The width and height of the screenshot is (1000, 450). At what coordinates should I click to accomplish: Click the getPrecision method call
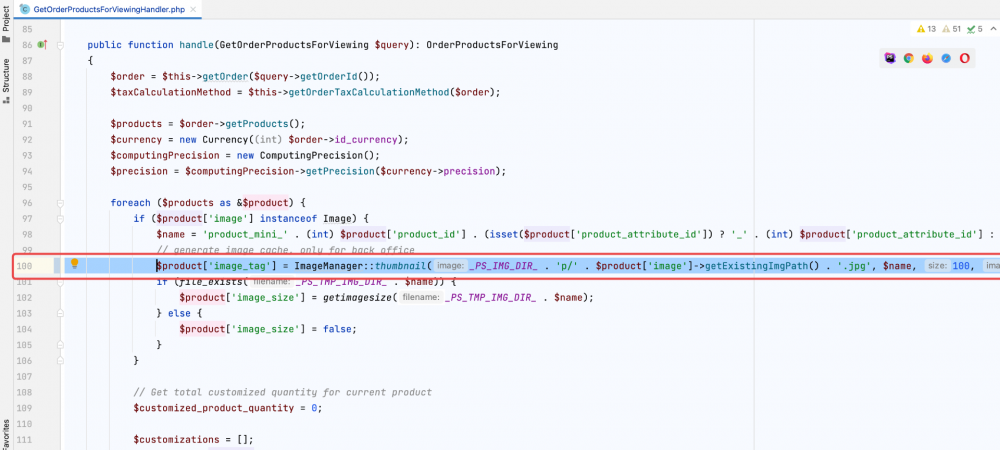tap(341, 171)
